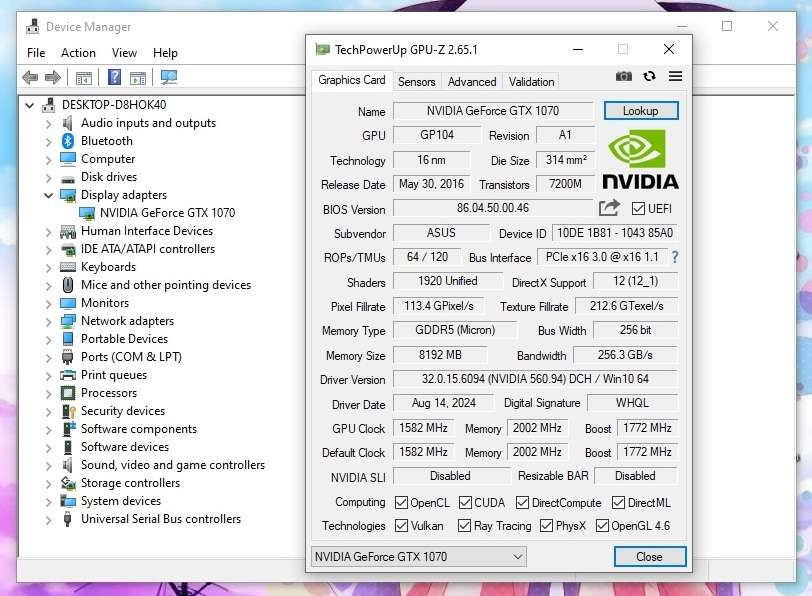Refresh GPU-Z readings with the refresh icon

pos(650,76)
